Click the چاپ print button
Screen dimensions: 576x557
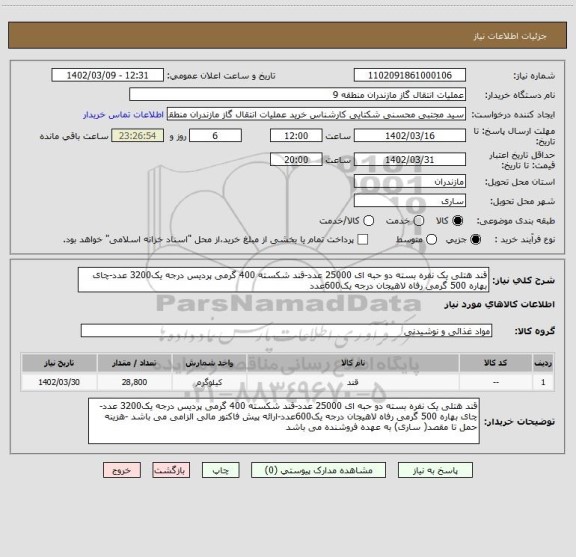click(x=220, y=470)
